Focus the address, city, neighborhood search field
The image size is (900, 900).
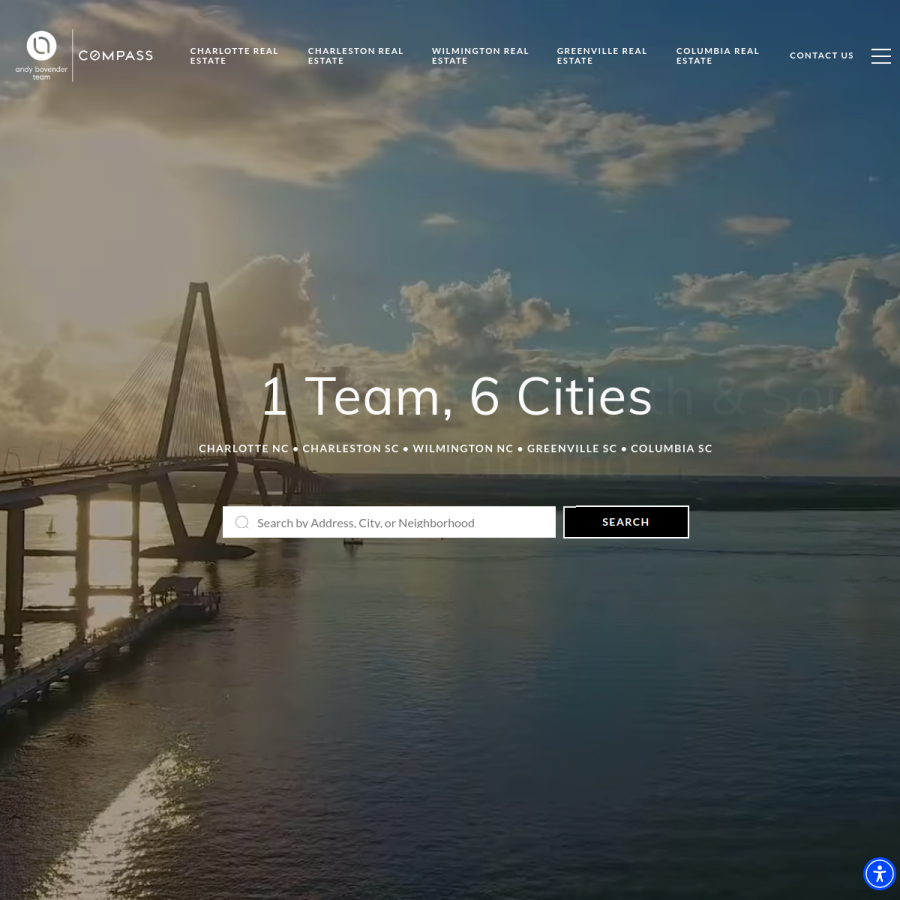click(389, 522)
